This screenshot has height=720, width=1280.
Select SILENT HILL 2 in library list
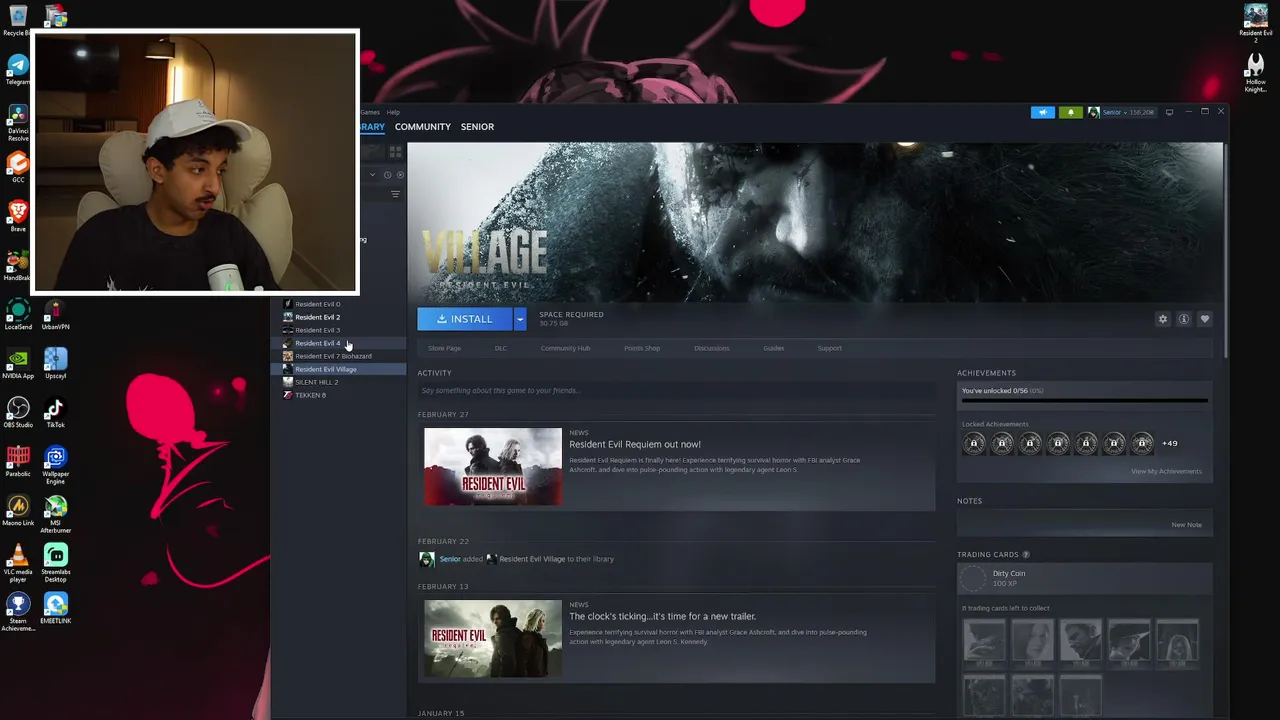pyautogui.click(x=316, y=382)
